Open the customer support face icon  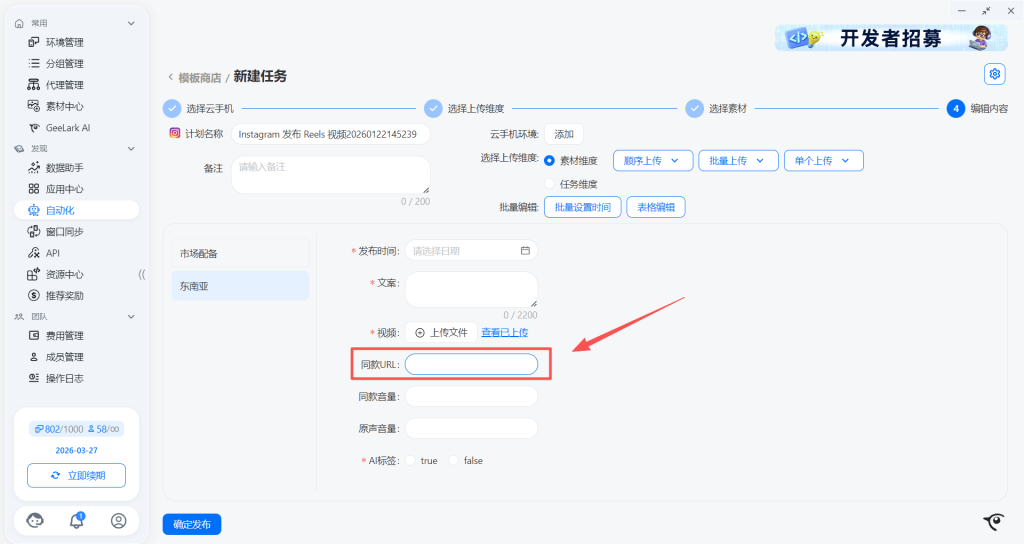click(x=35, y=520)
